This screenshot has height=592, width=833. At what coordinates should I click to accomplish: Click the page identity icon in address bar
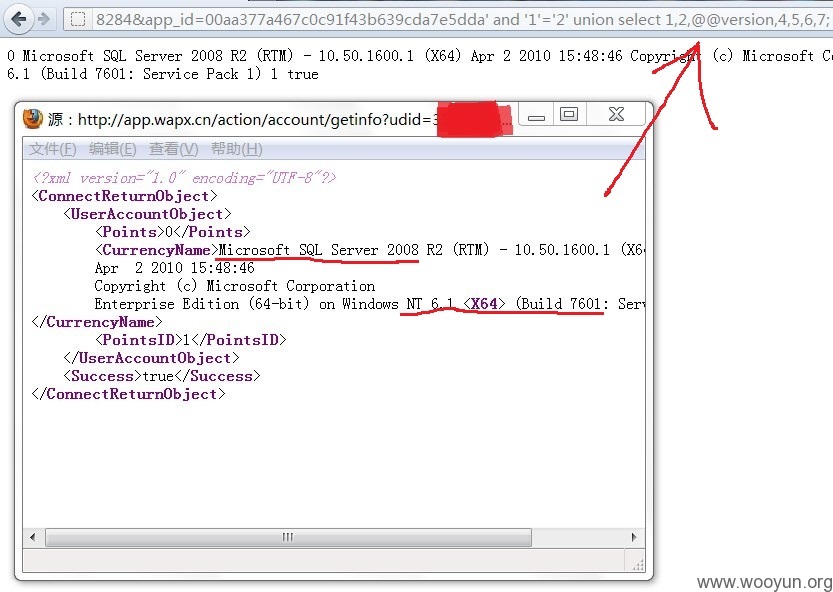78,20
